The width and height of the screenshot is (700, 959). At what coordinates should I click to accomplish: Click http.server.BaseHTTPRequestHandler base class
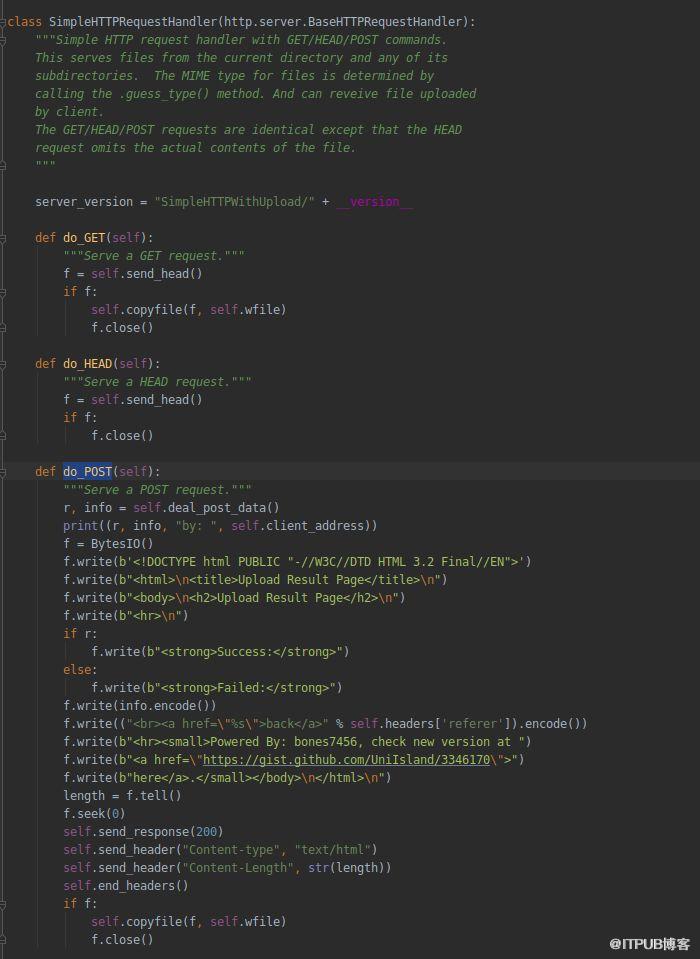click(343, 21)
